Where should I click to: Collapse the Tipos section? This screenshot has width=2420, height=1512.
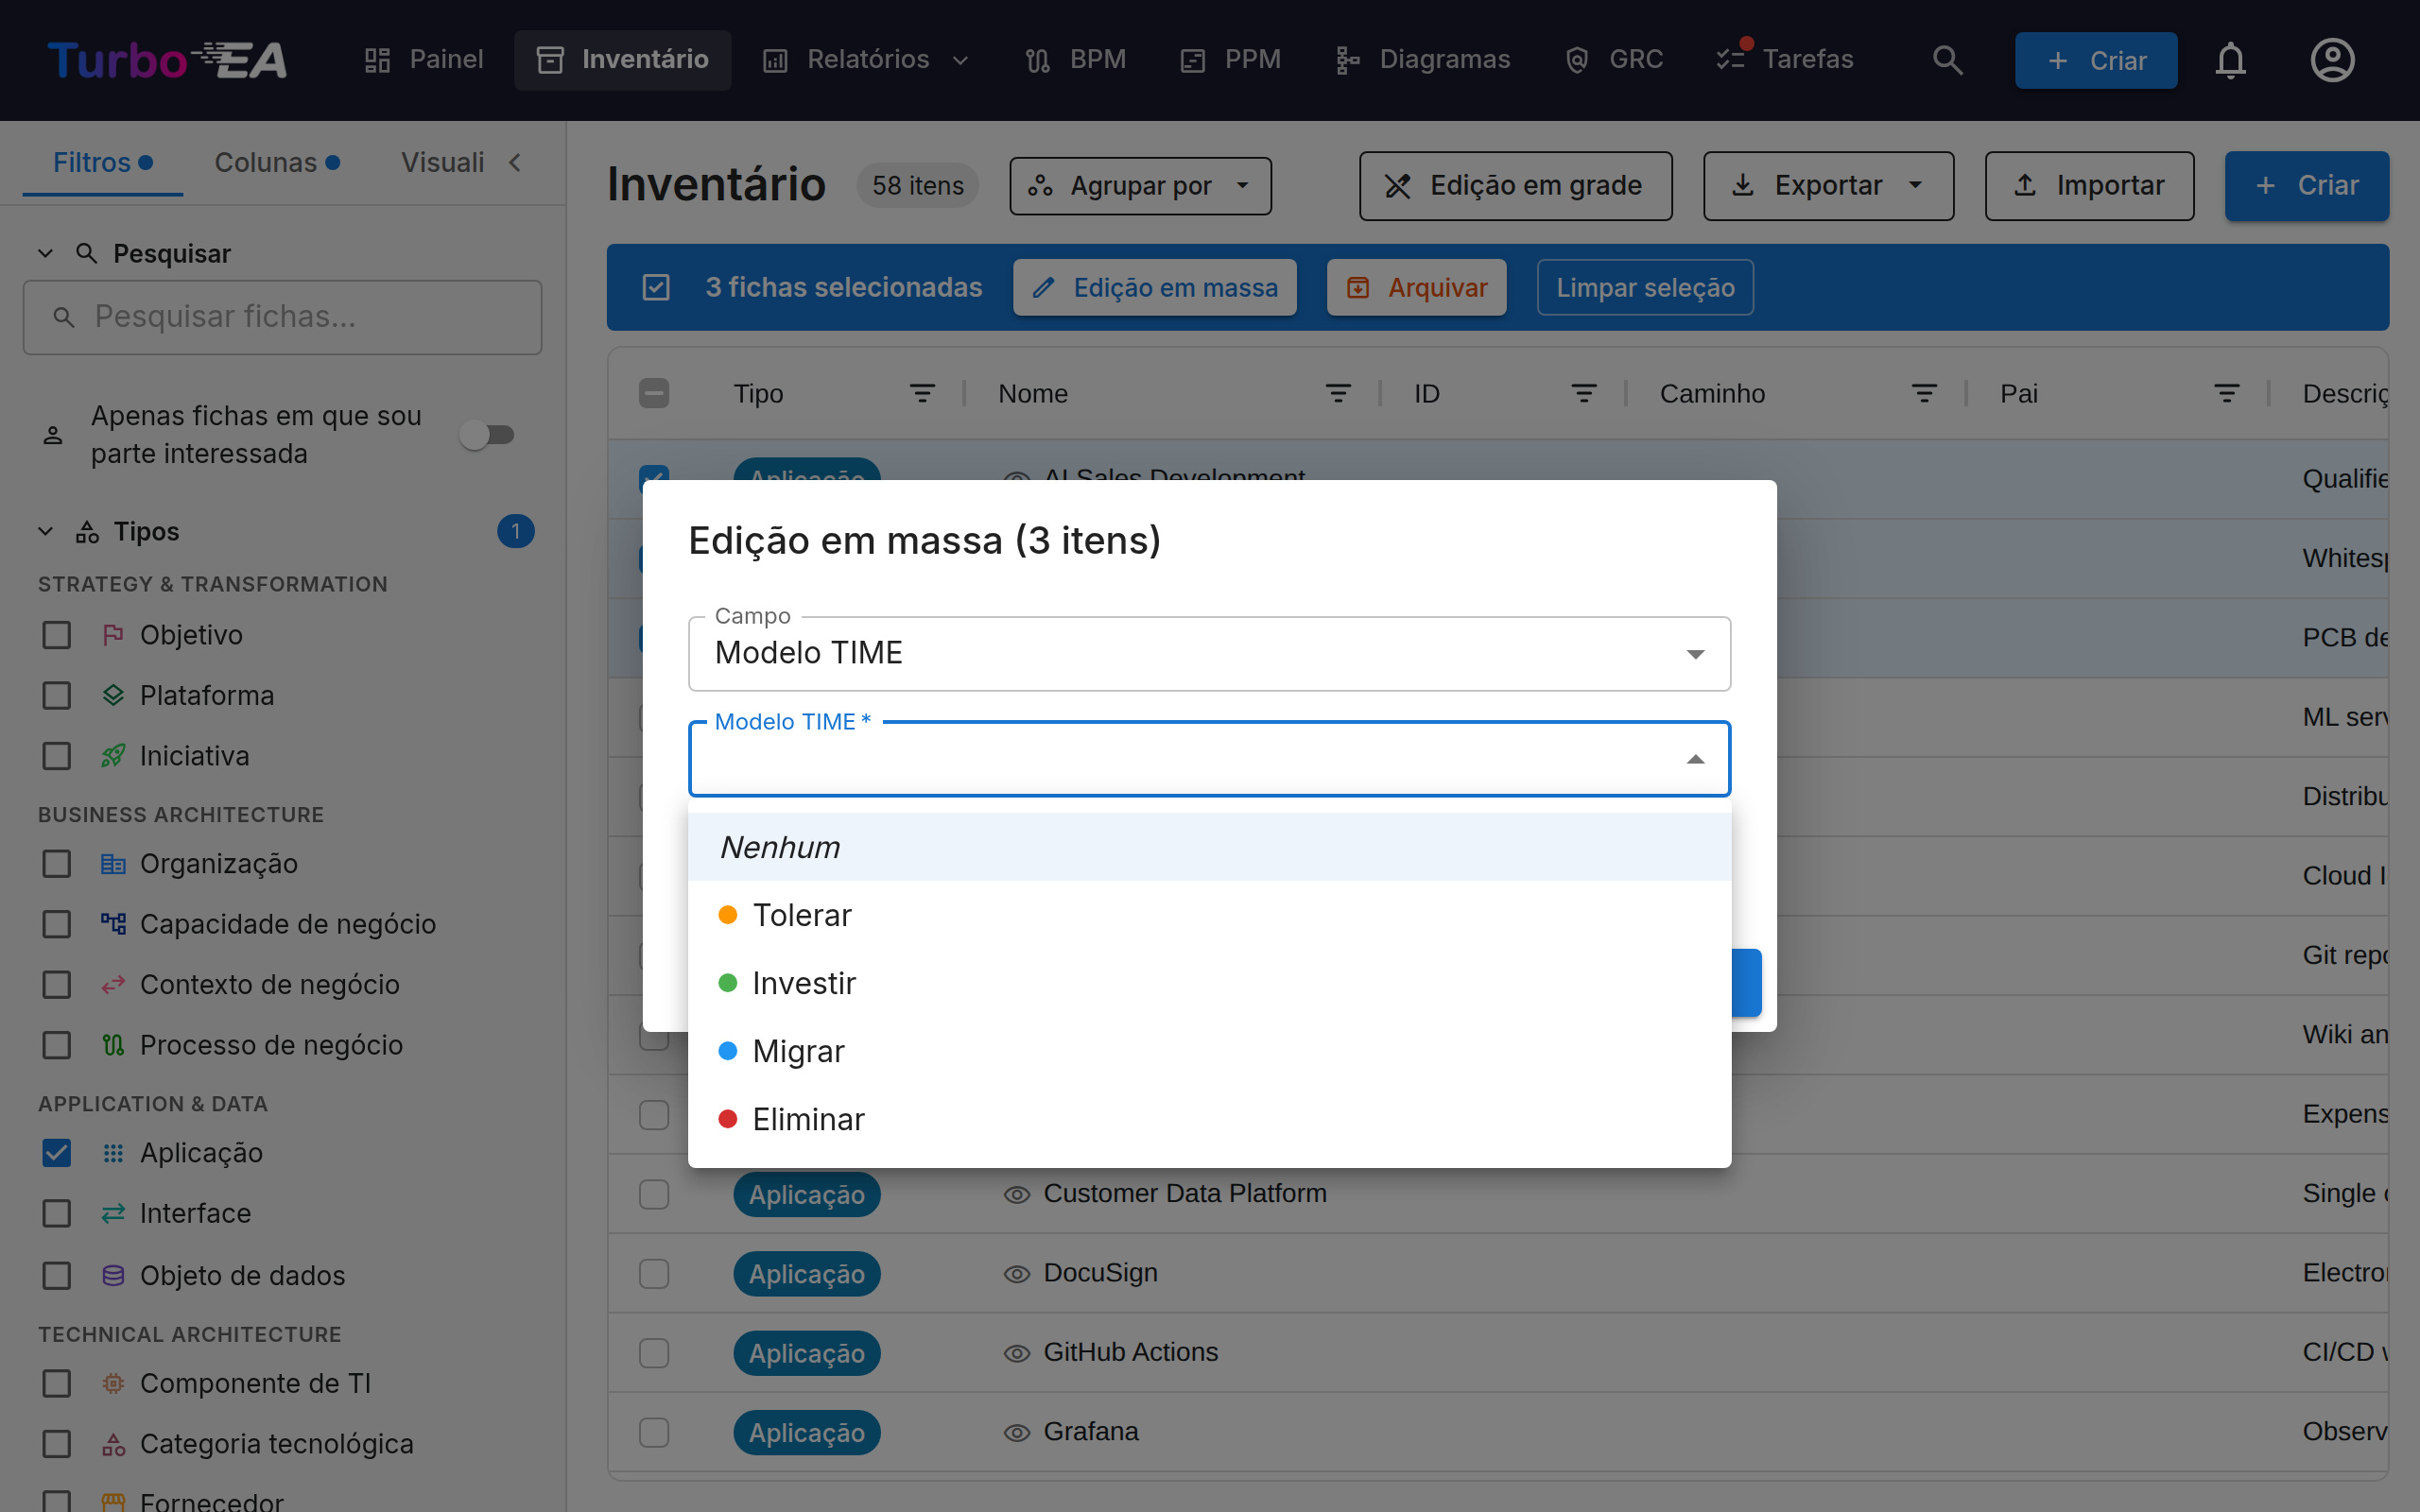(x=45, y=531)
